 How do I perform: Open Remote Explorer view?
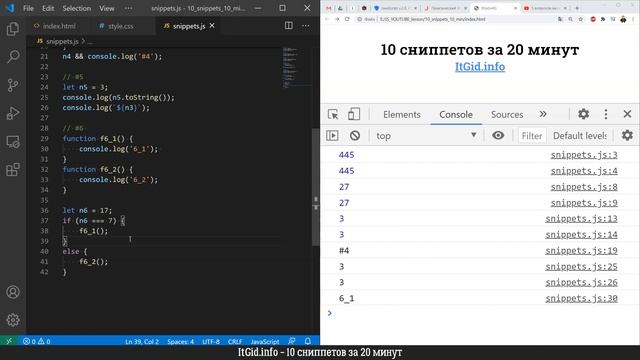click(13, 142)
